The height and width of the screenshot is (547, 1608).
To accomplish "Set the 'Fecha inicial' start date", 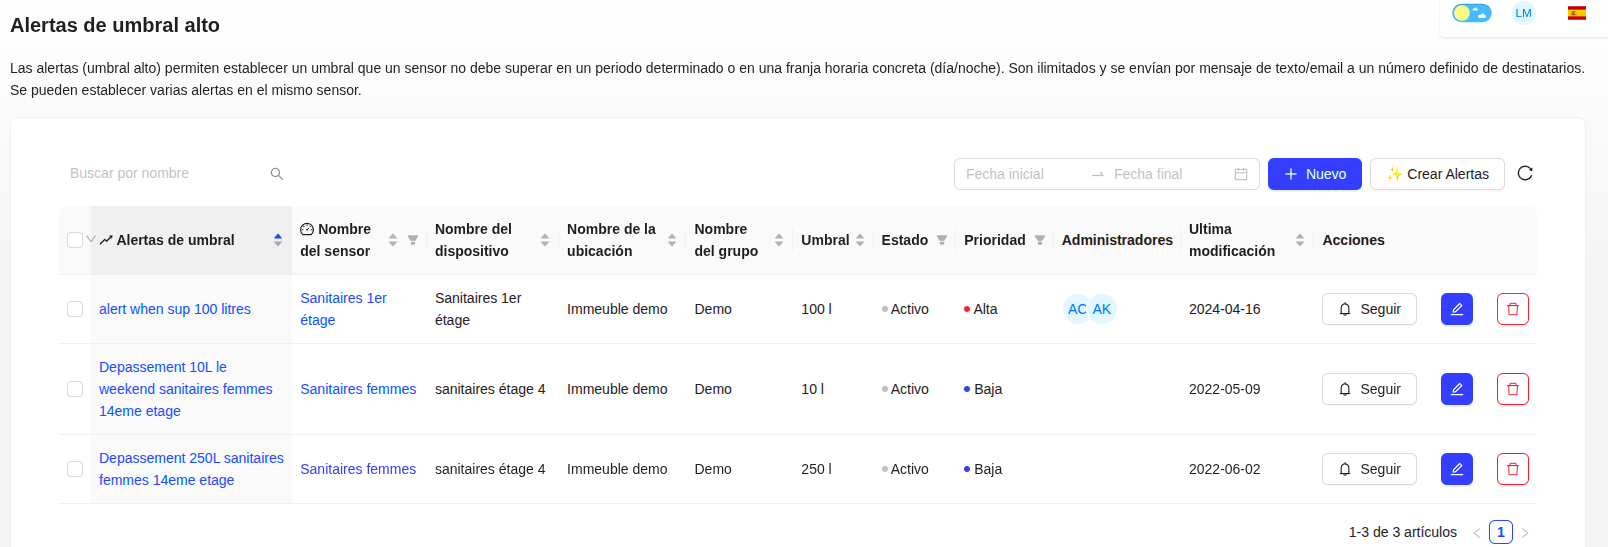I will point(1020,174).
